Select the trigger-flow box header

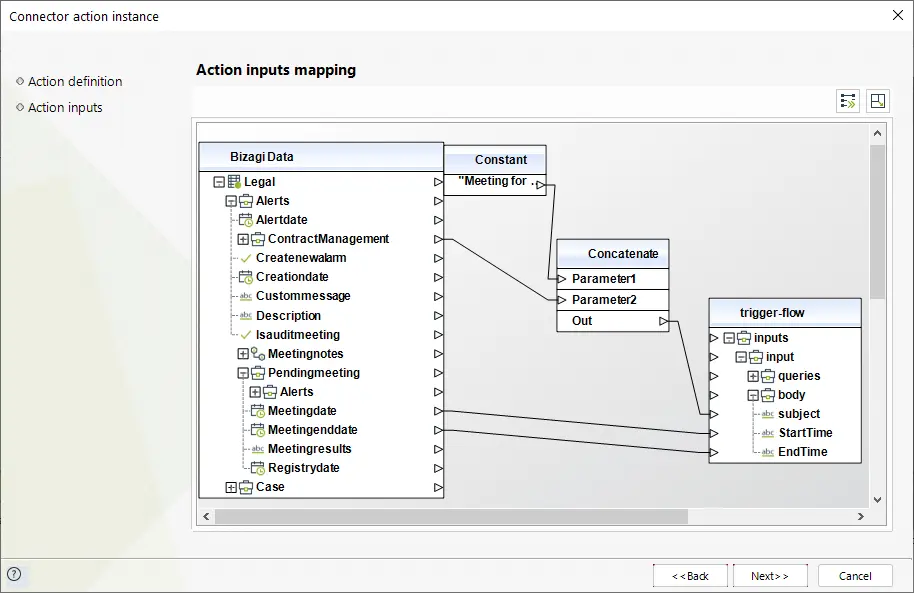pos(785,313)
